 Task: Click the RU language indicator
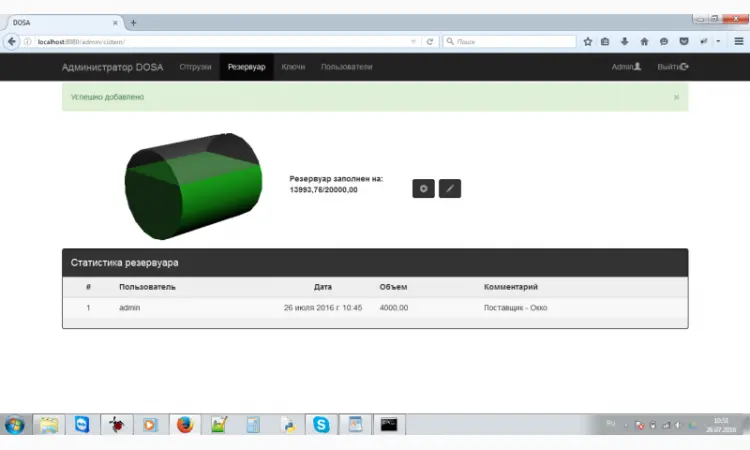click(610, 423)
